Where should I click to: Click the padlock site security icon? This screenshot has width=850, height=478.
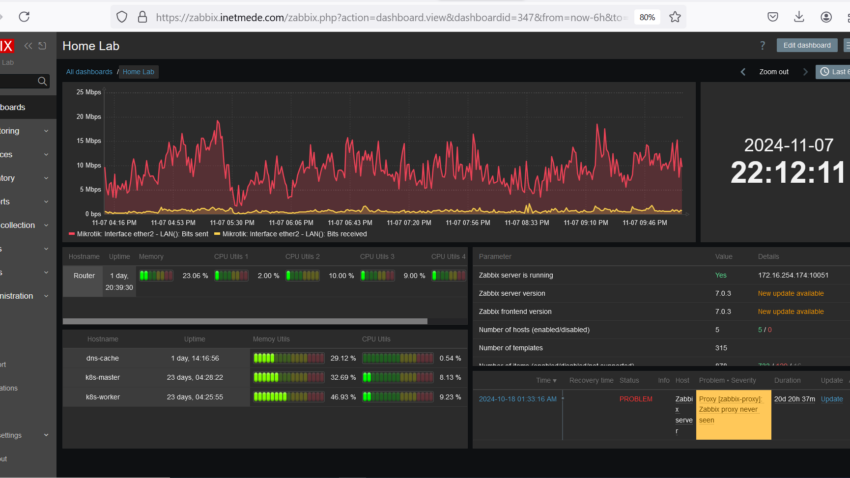click(142, 17)
